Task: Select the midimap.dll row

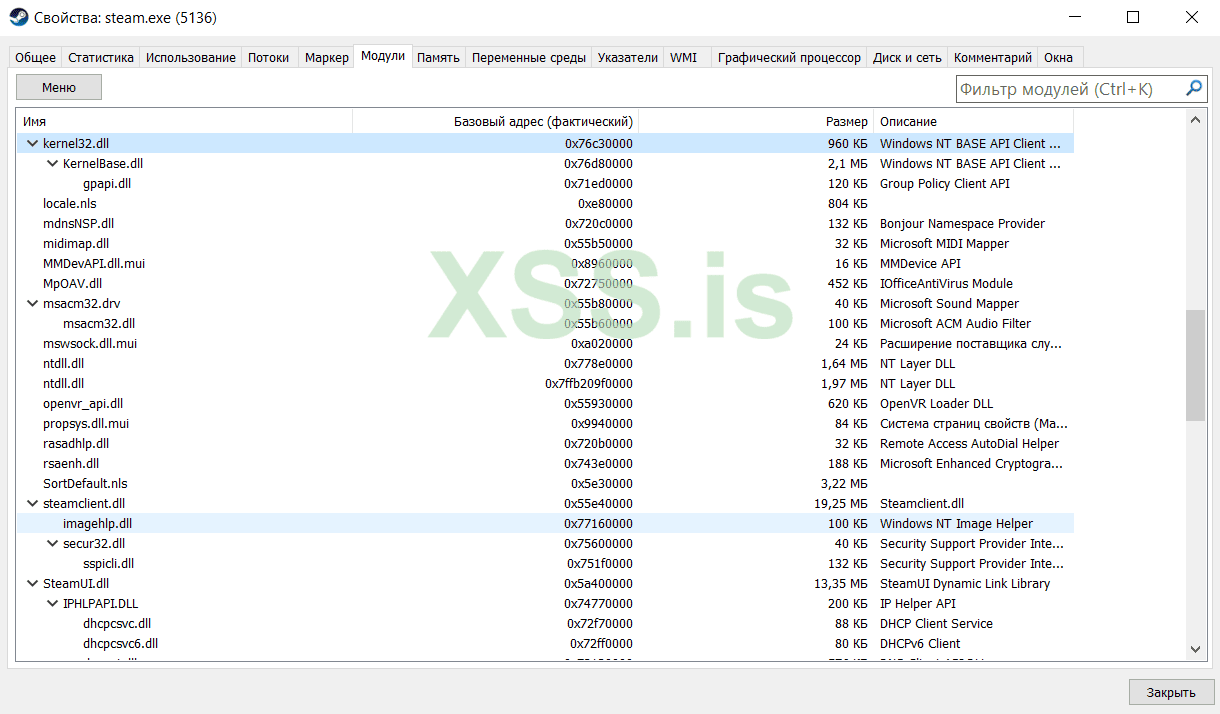Action: 545,244
